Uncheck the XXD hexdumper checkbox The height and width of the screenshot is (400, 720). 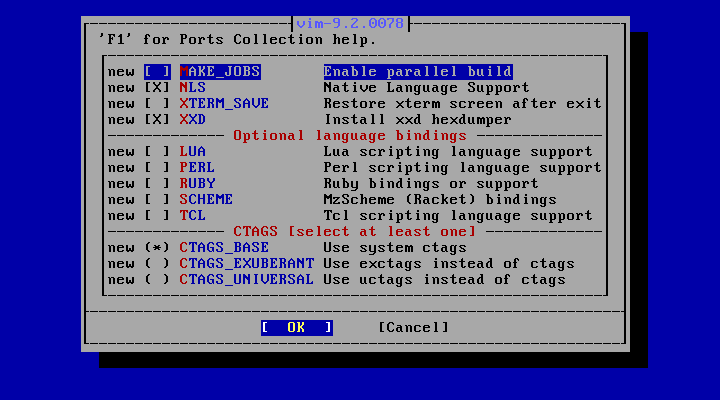pyautogui.click(x=157, y=120)
